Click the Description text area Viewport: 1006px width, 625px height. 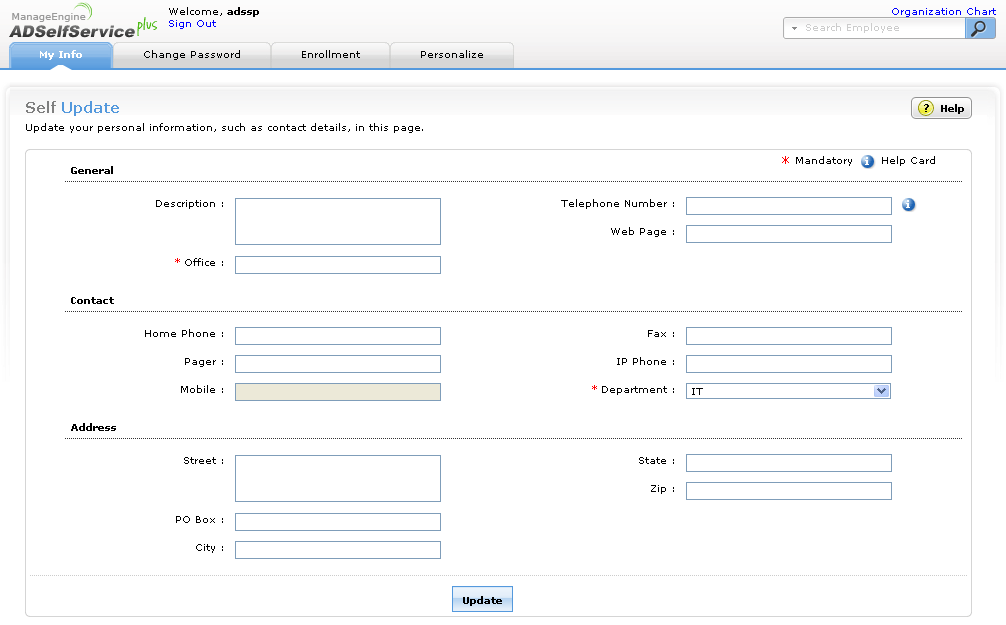(338, 221)
